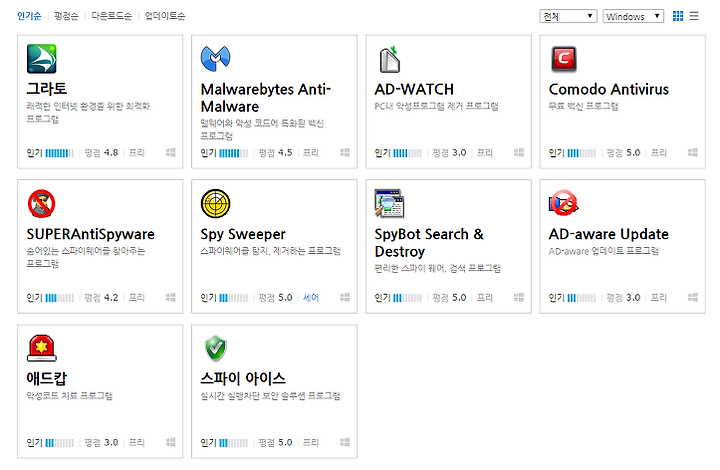Open the AD-WATCH app icon
Image resolution: width=720 pixels, height=470 pixels.
389,59
